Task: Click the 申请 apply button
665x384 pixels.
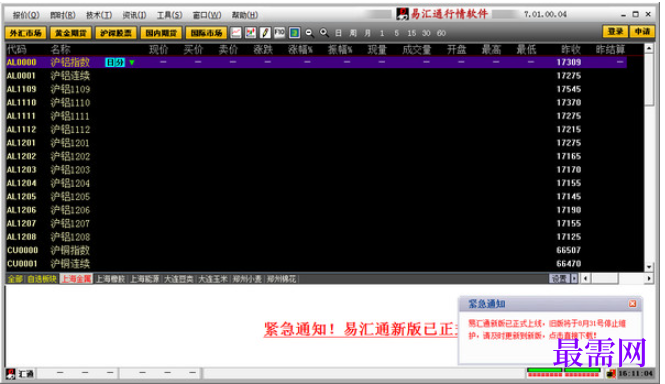Action: pos(642,31)
